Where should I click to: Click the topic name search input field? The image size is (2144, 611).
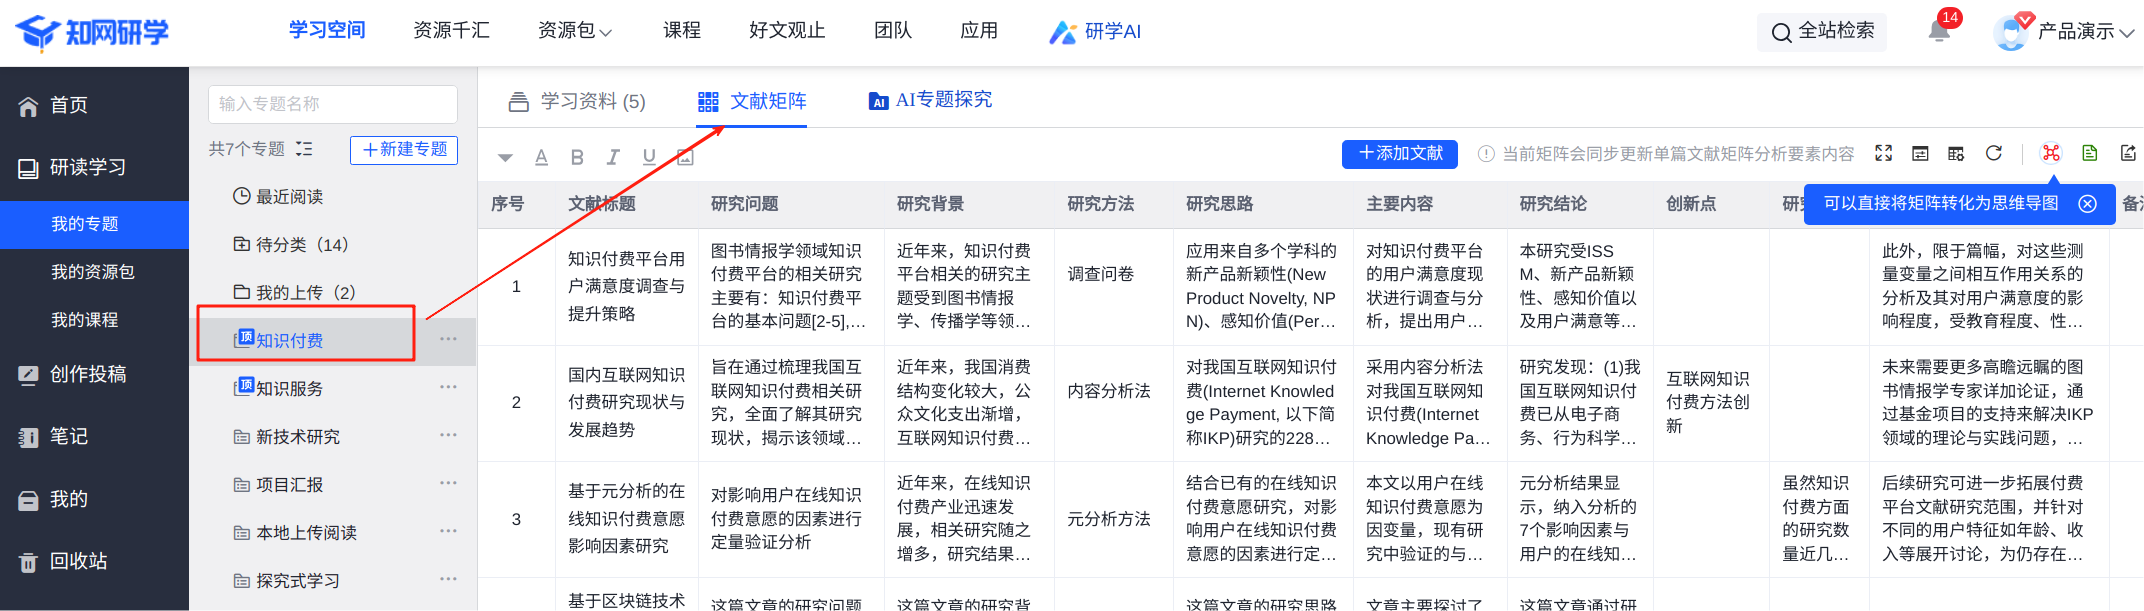333,104
